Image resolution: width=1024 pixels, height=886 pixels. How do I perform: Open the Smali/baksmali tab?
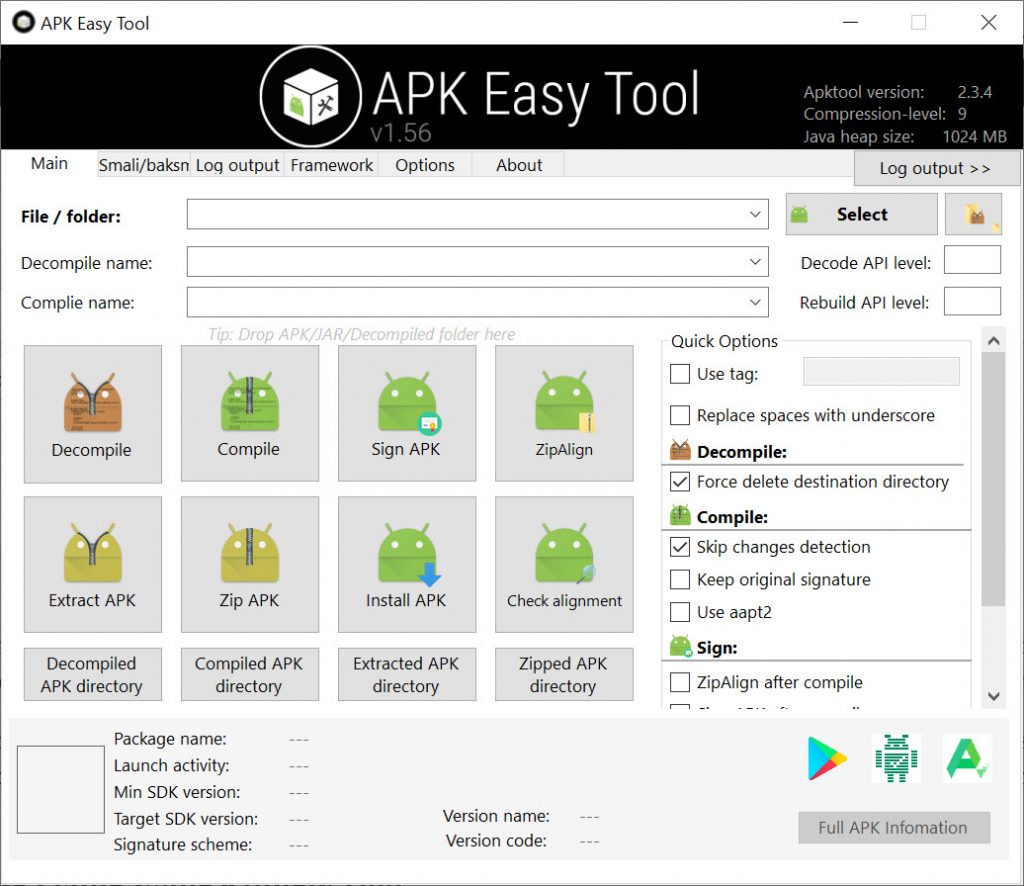[144, 165]
